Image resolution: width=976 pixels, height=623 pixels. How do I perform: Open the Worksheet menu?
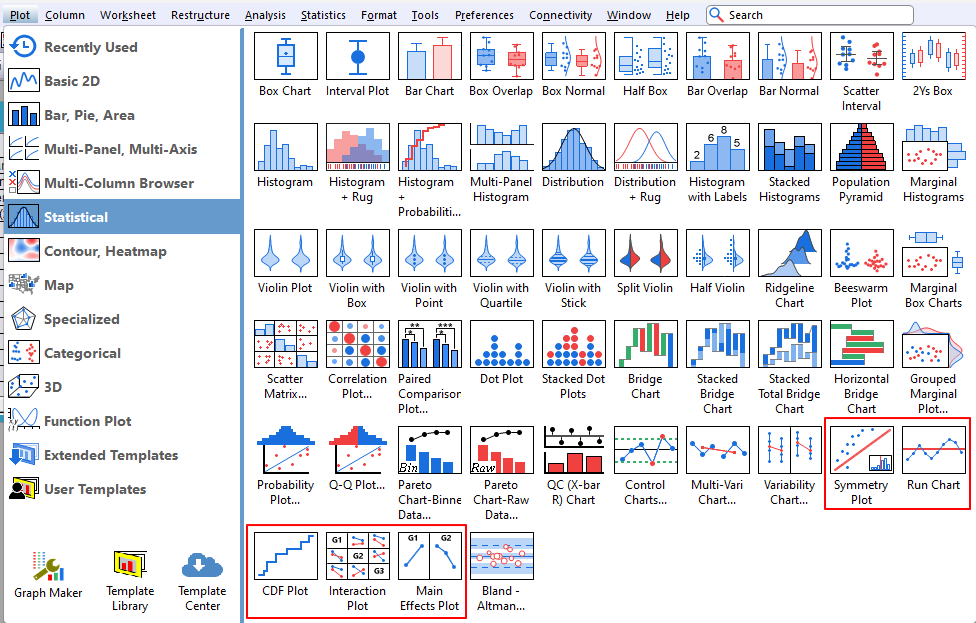pyautogui.click(x=128, y=15)
